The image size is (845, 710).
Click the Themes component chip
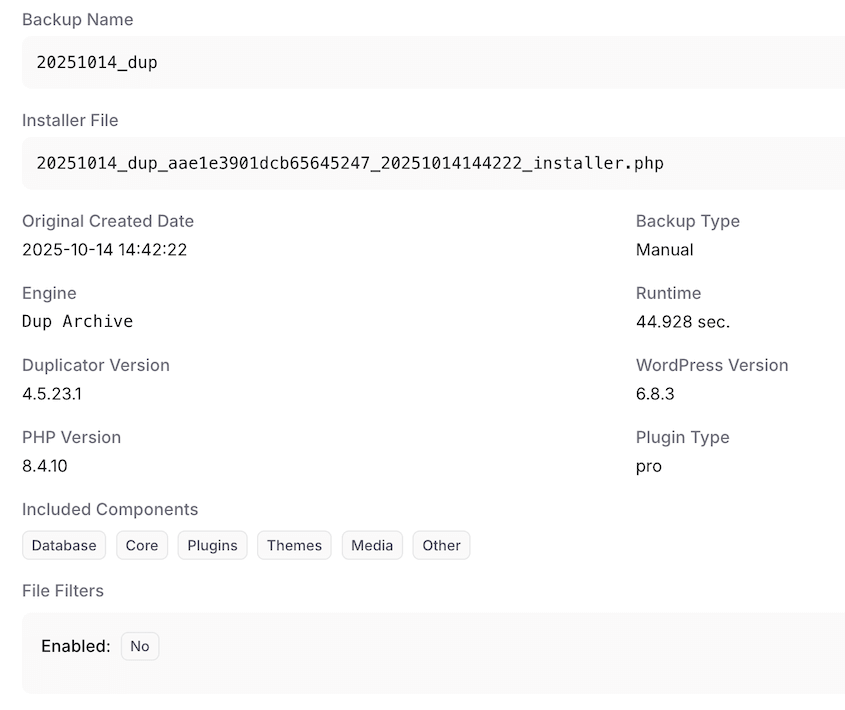(294, 545)
